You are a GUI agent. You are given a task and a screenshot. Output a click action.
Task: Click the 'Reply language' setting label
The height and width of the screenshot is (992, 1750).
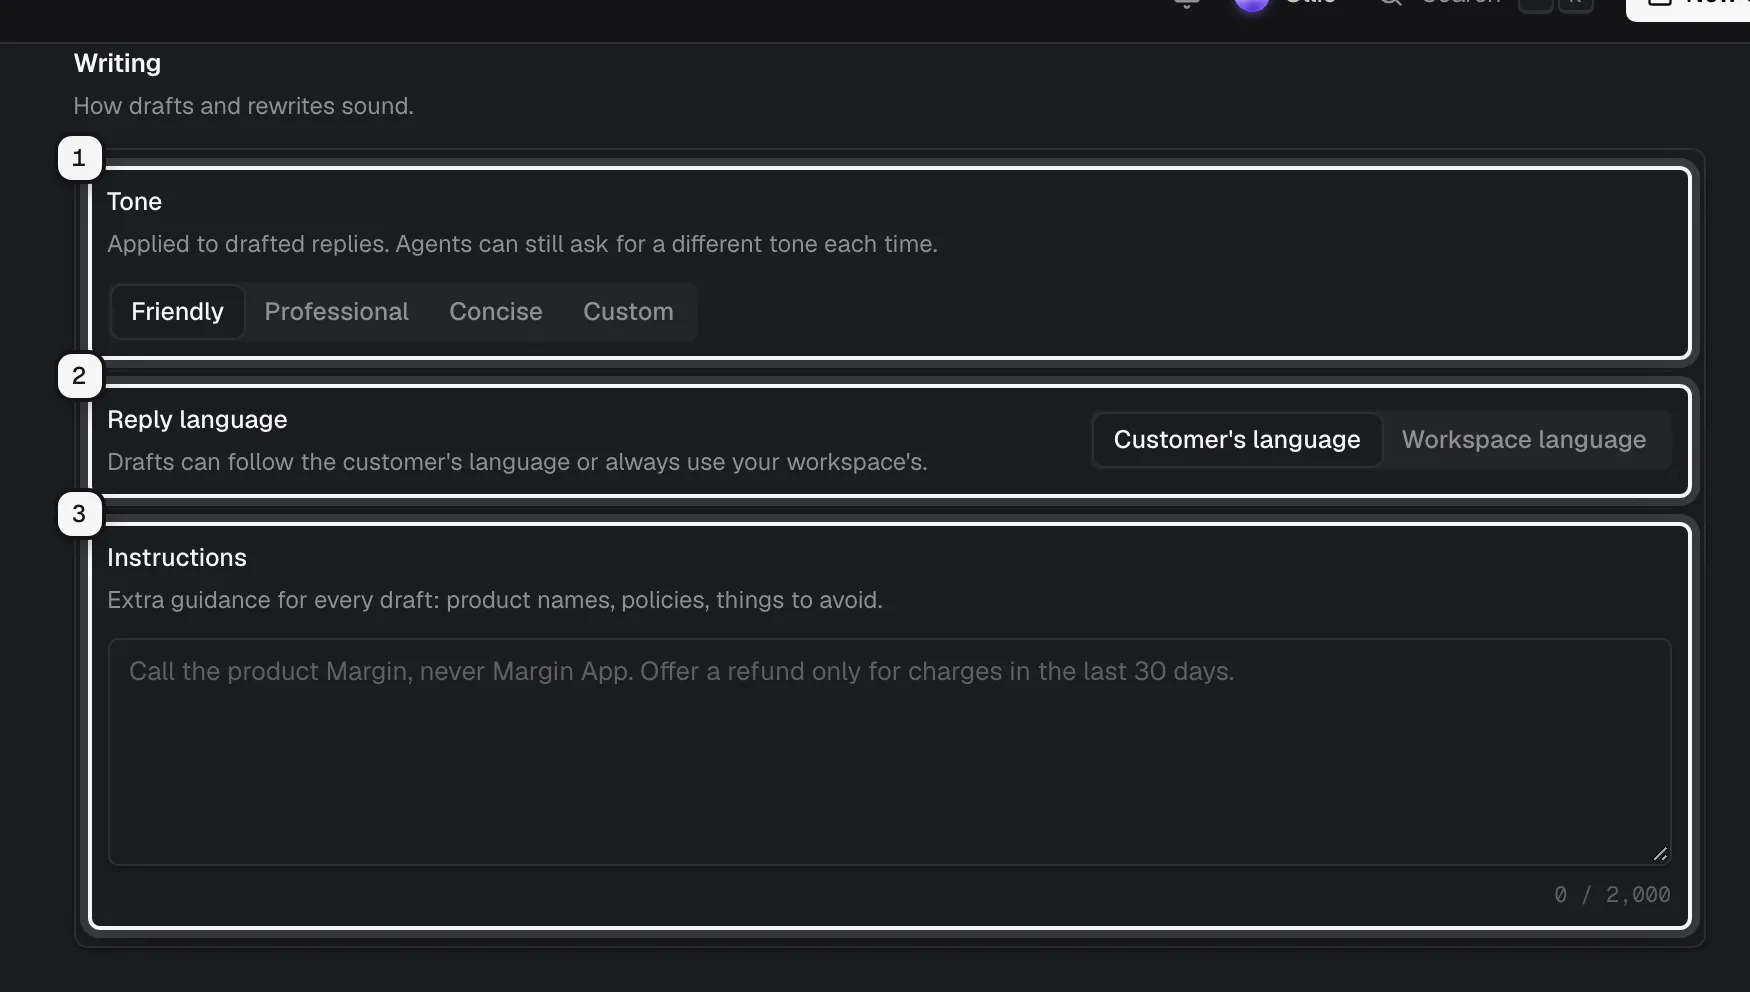click(x=197, y=420)
